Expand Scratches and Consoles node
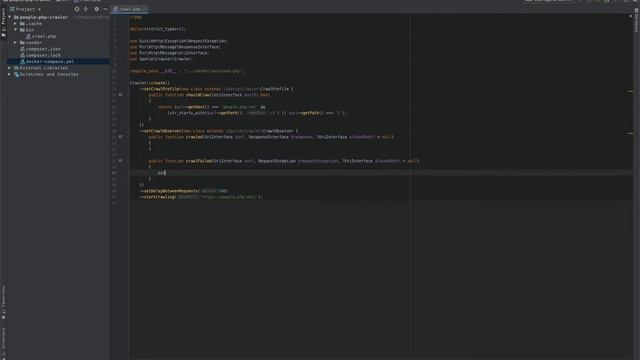Image resolution: width=640 pixels, height=360 pixels. [10, 74]
